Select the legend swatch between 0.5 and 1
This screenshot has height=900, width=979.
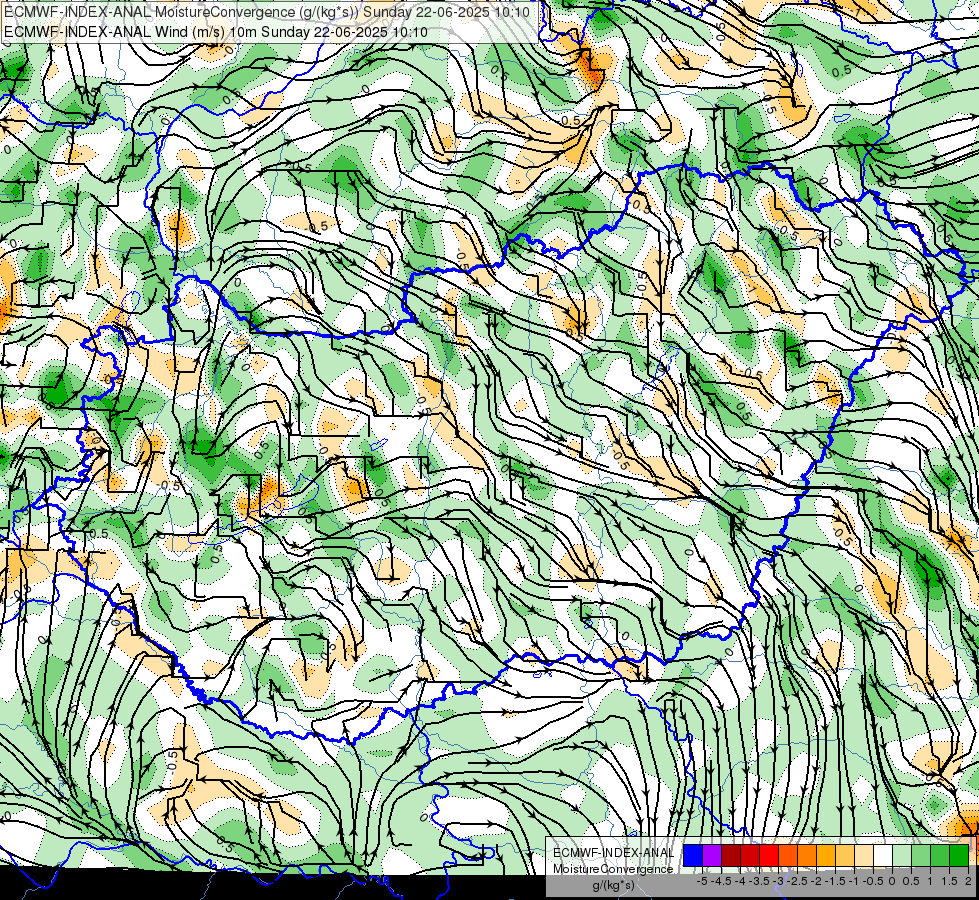click(921, 856)
